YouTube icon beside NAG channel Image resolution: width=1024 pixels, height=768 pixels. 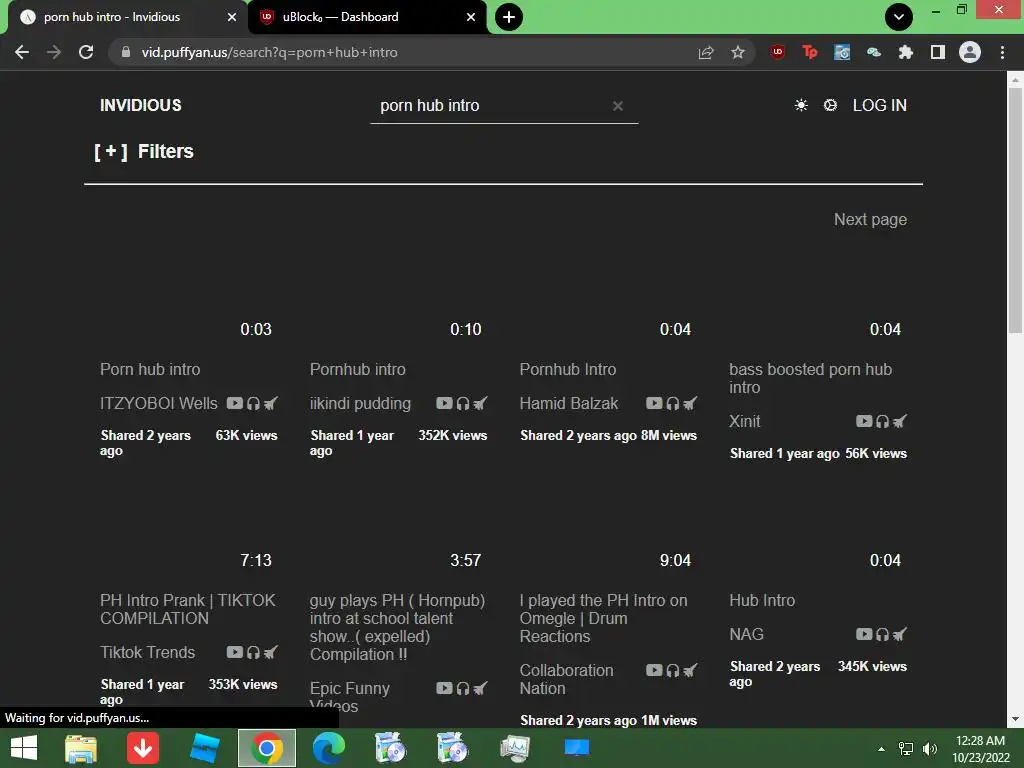pyautogui.click(x=864, y=634)
